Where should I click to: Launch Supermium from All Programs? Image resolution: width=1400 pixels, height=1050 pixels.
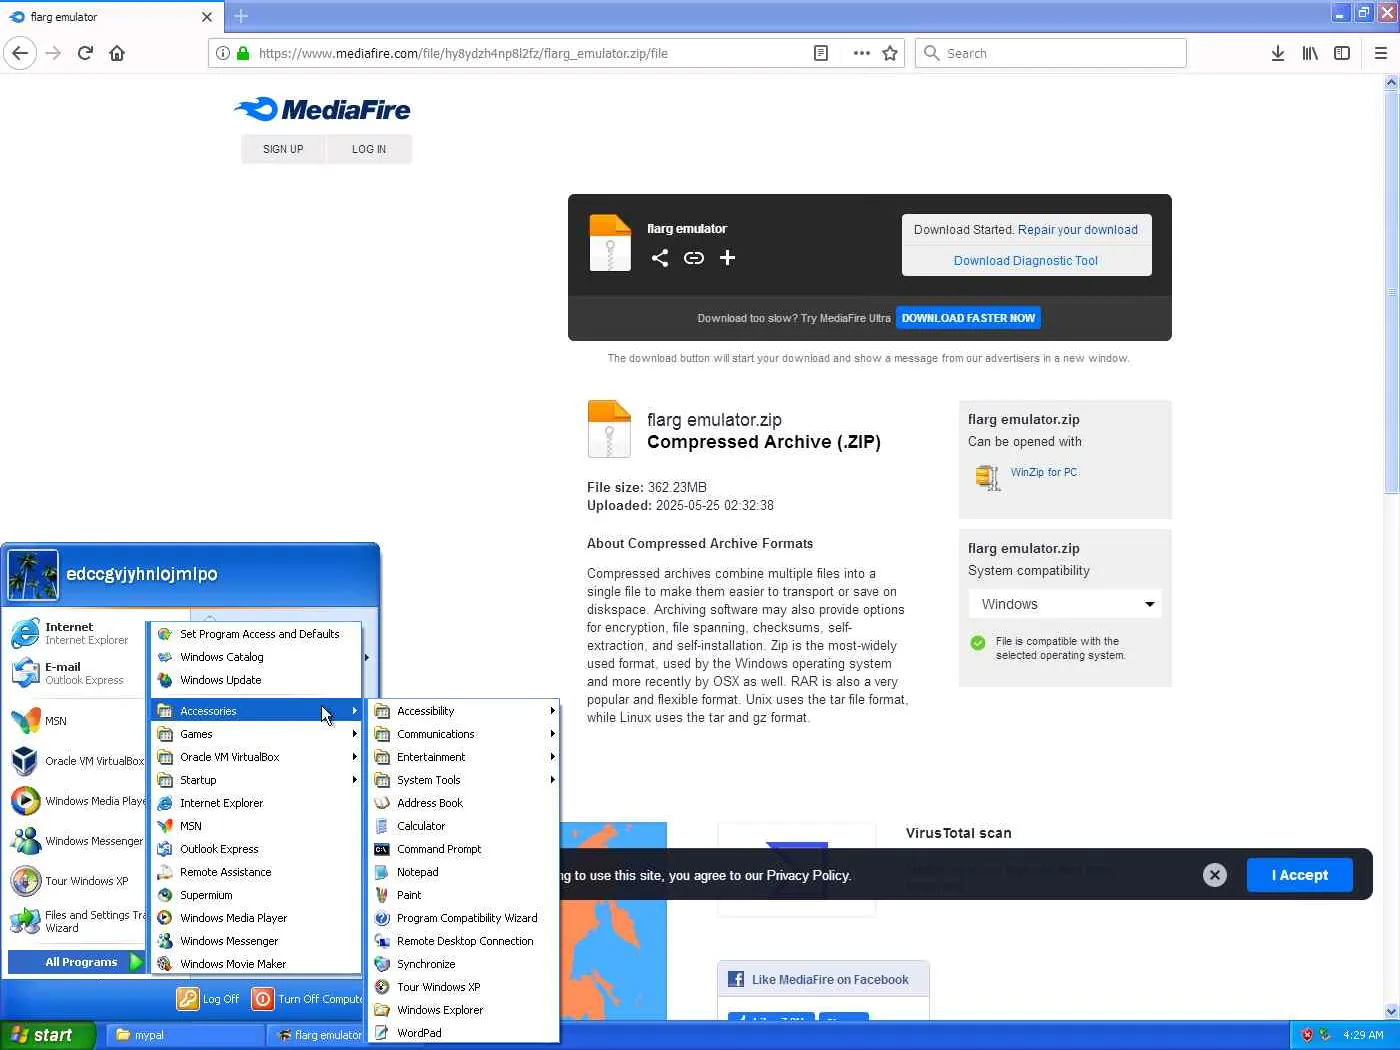[x=256, y=895]
